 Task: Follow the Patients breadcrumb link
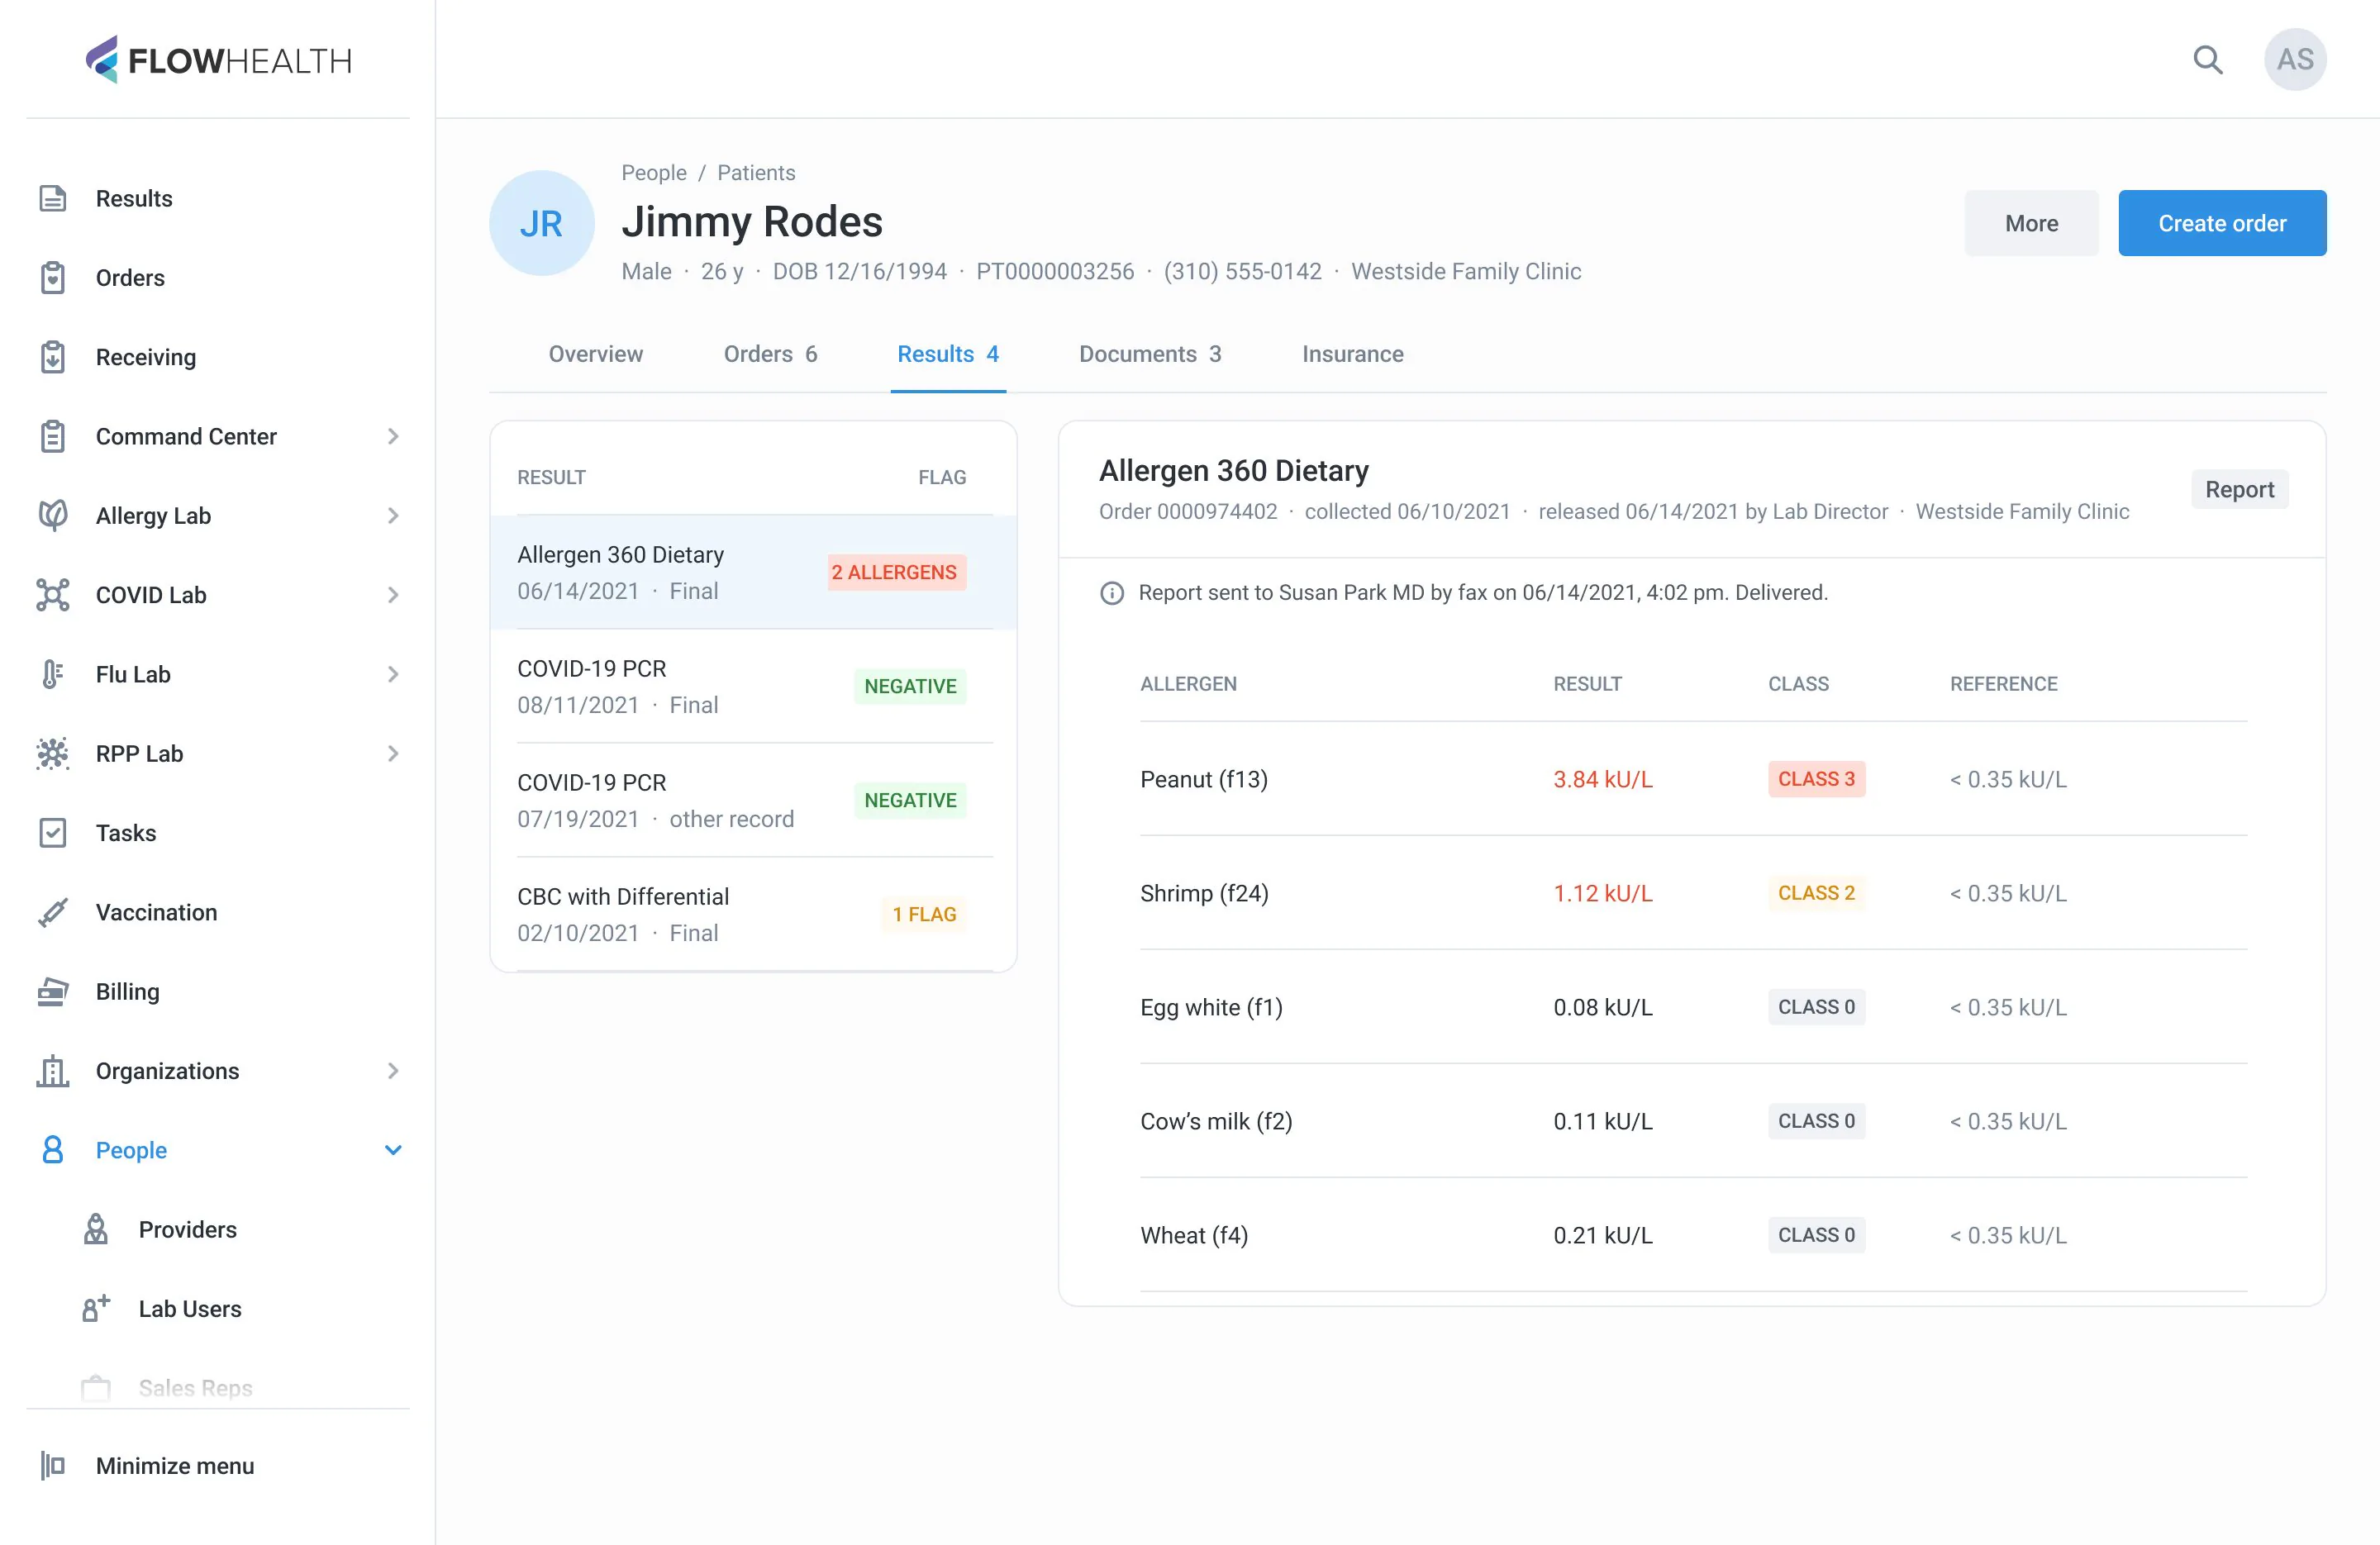(756, 172)
